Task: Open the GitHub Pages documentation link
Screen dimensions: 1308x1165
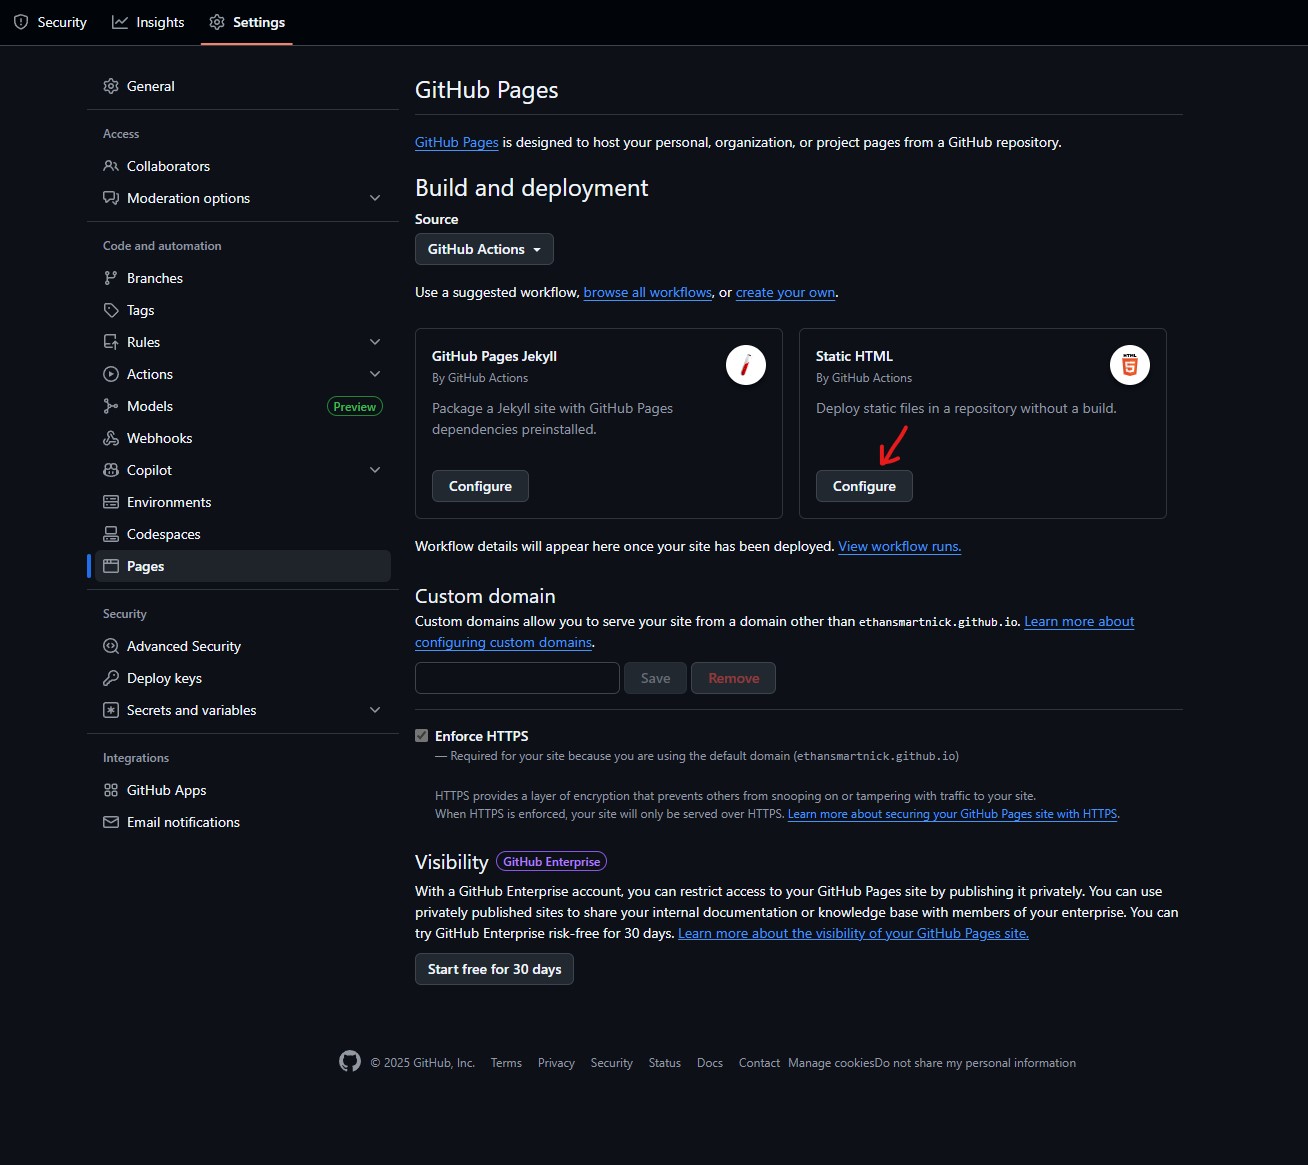Action: click(457, 143)
